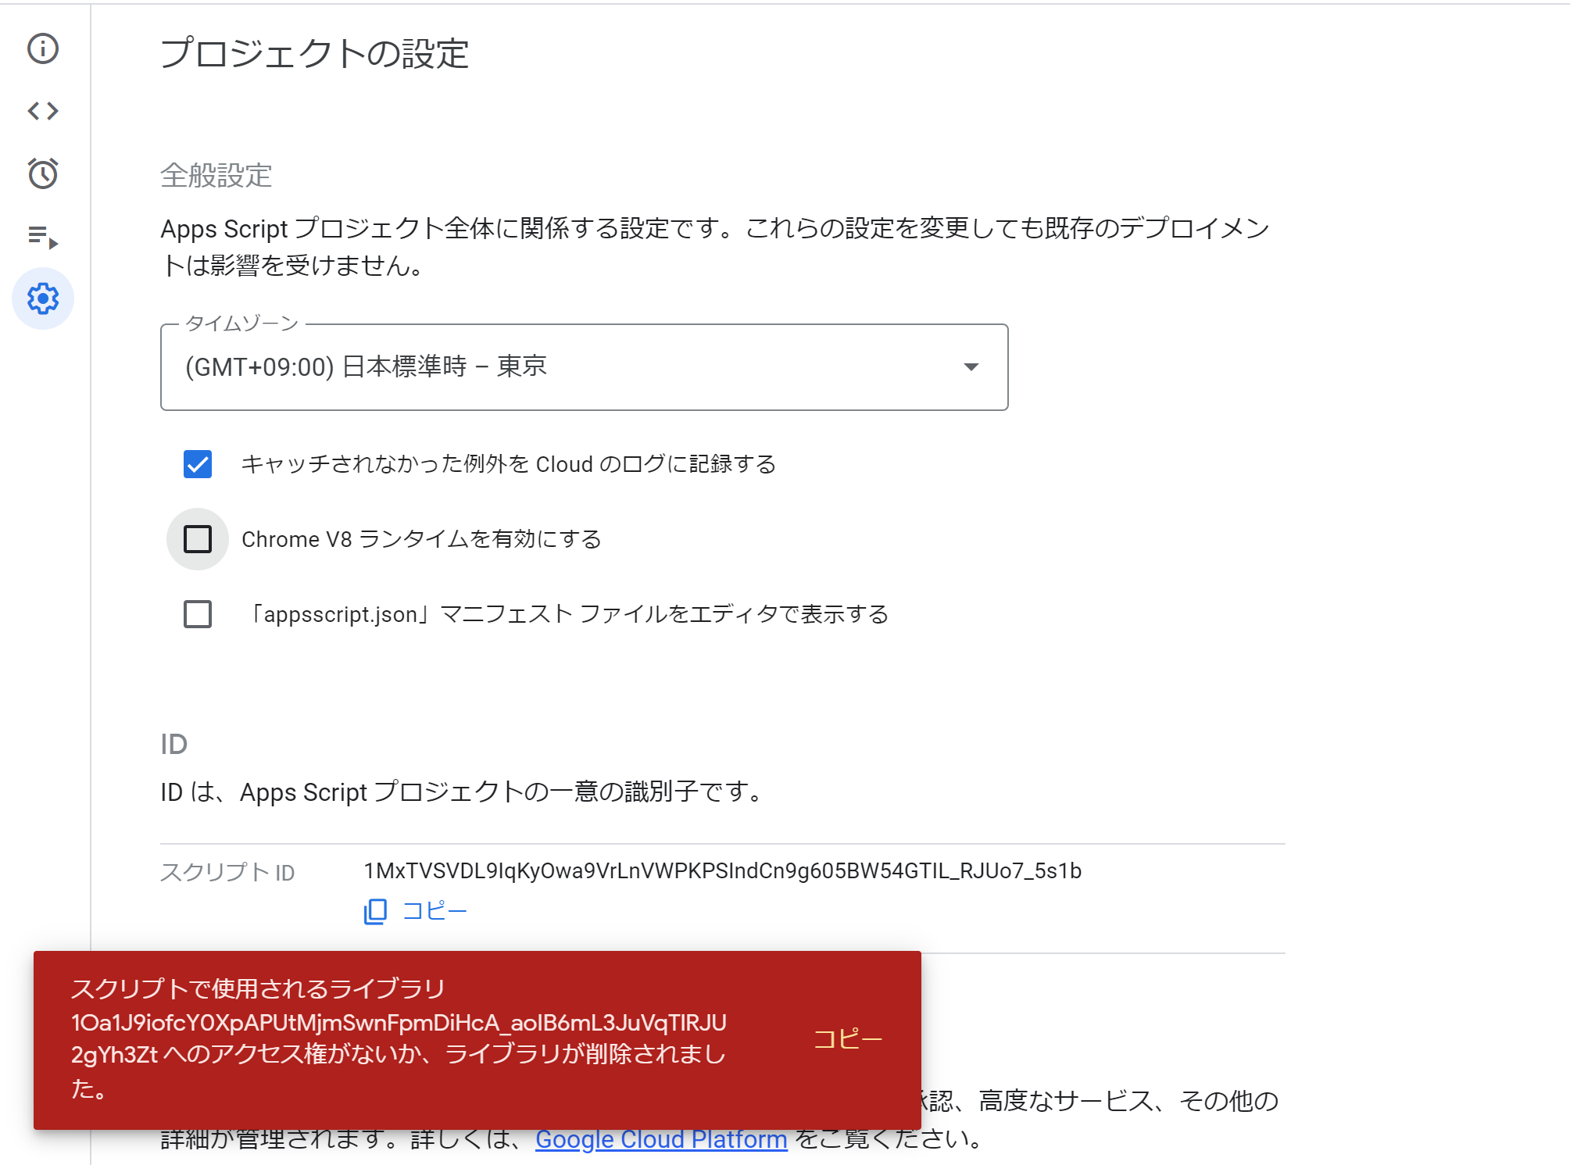
Task: Click コピー button in the red error toast
Action: coord(847,1040)
